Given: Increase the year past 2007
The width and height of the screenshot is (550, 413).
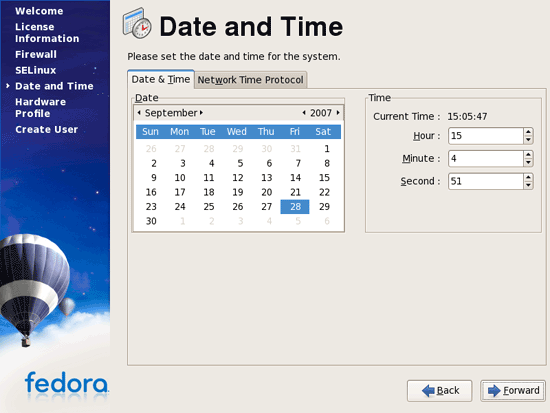Looking at the screenshot, I should coord(338,113).
